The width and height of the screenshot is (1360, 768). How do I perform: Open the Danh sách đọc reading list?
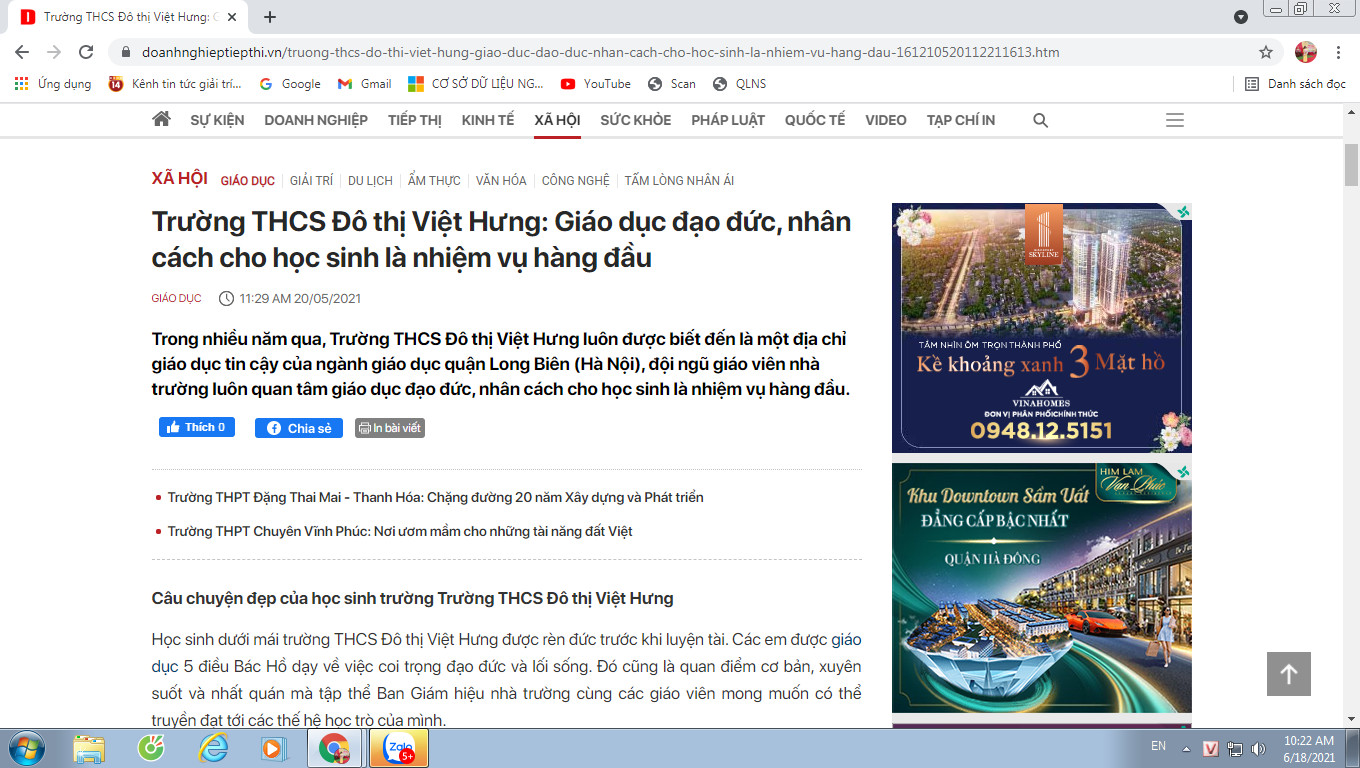(1295, 84)
